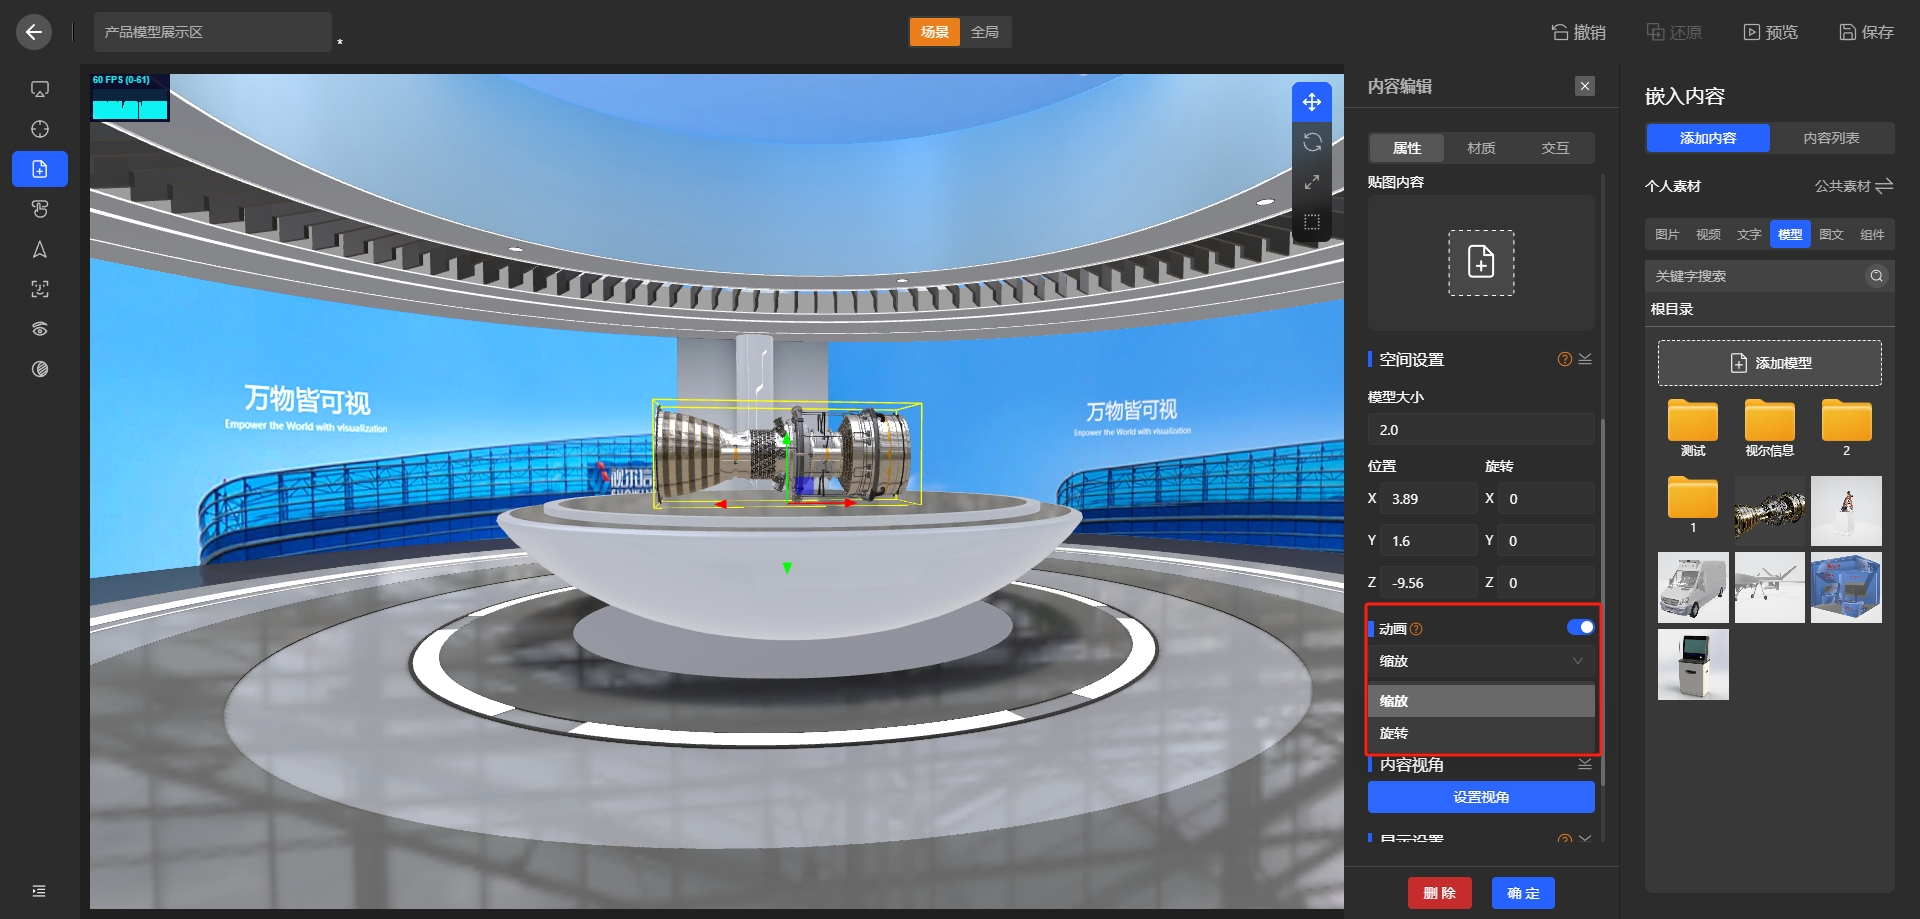Image resolution: width=1920 pixels, height=919 pixels.
Task: Select the Rotate tool in the gizmo toolbar
Action: pos(1312,141)
